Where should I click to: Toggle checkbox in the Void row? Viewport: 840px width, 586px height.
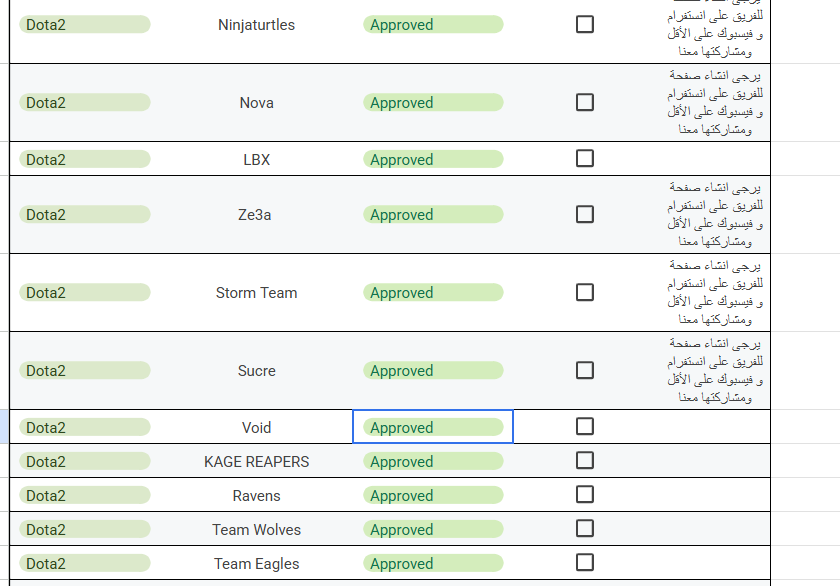[x=585, y=427]
